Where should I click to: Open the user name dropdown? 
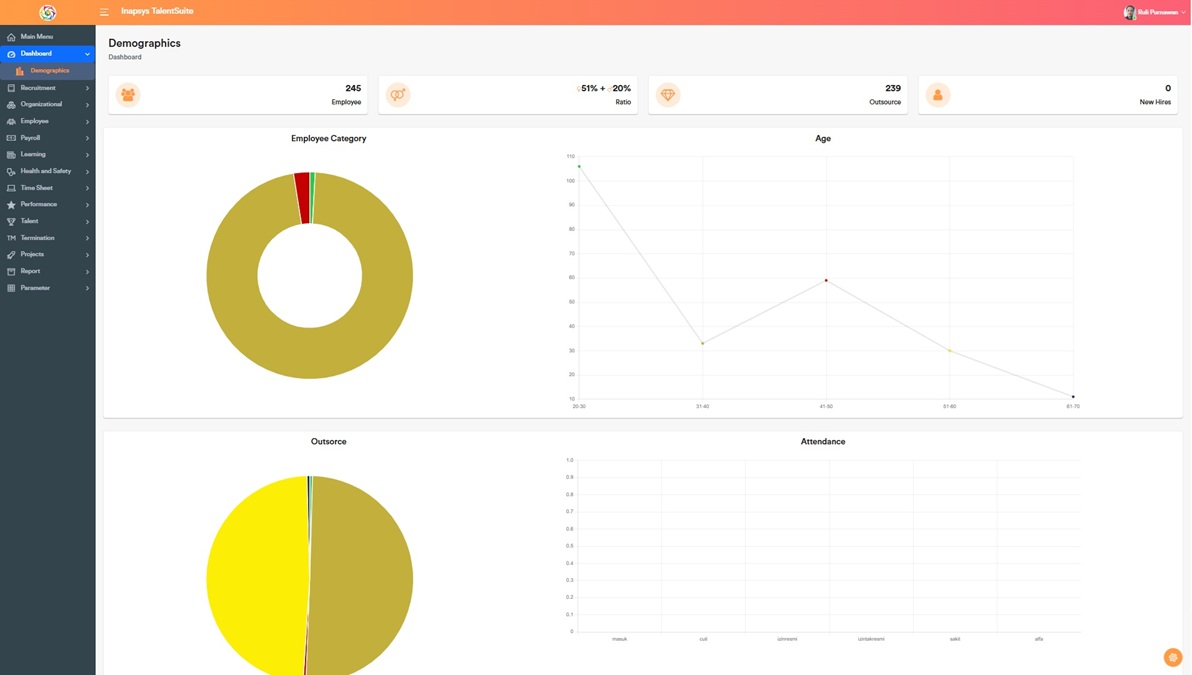(x=1161, y=12)
